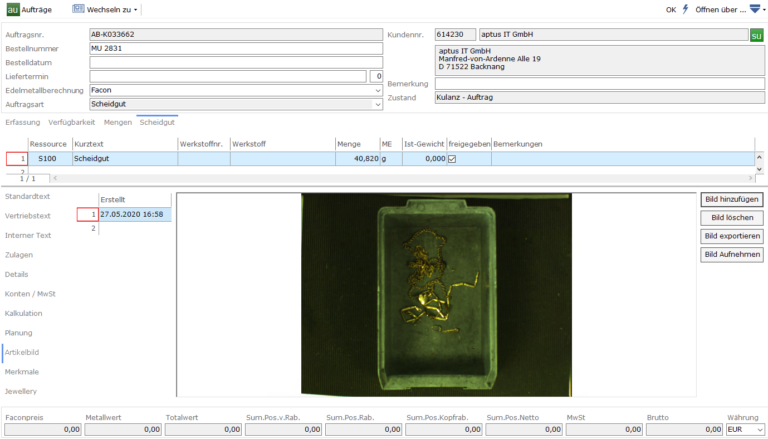
Task: Click the green Aufträge module icon
Action: (13, 9)
